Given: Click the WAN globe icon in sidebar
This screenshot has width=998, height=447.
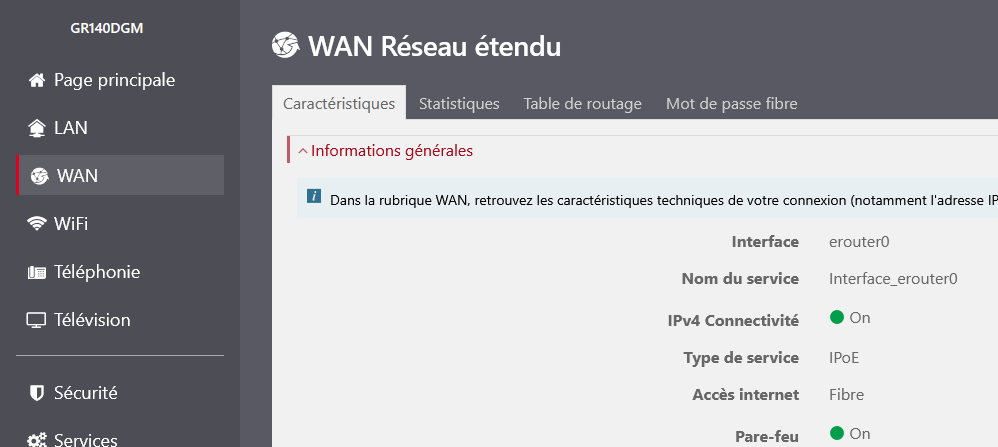Looking at the screenshot, I should pyautogui.click(x=39, y=176).
